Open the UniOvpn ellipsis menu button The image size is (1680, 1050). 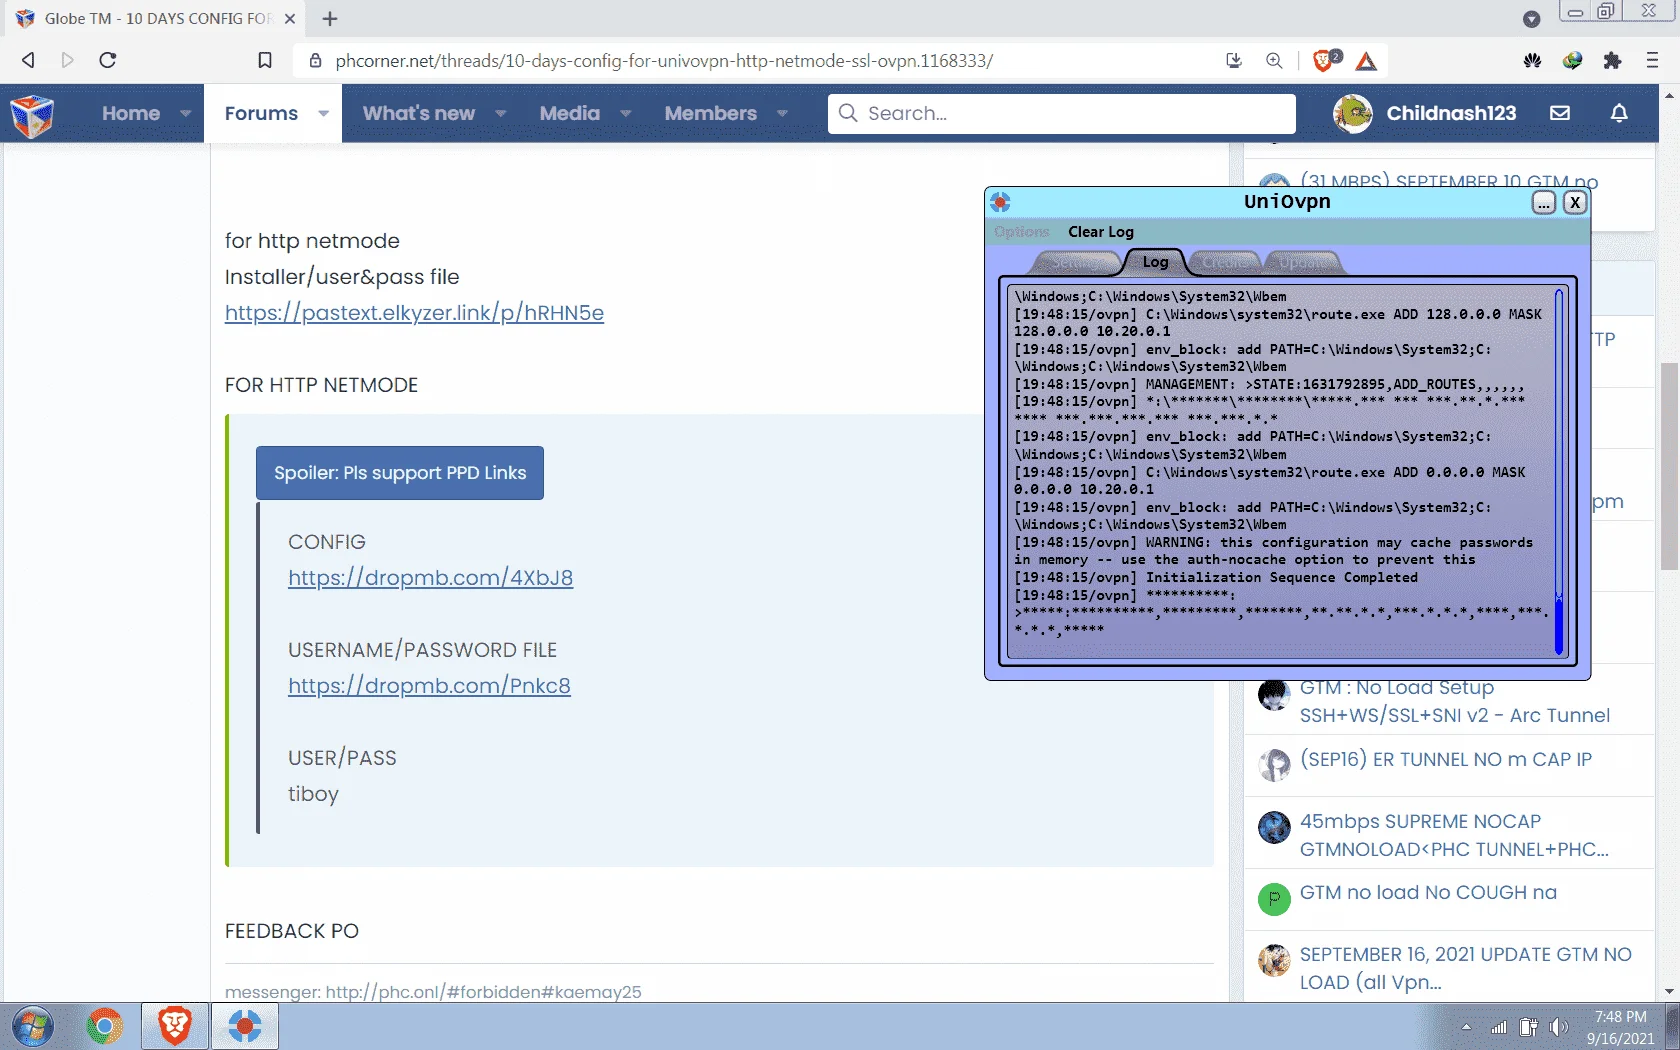[x=1544, y=203]
